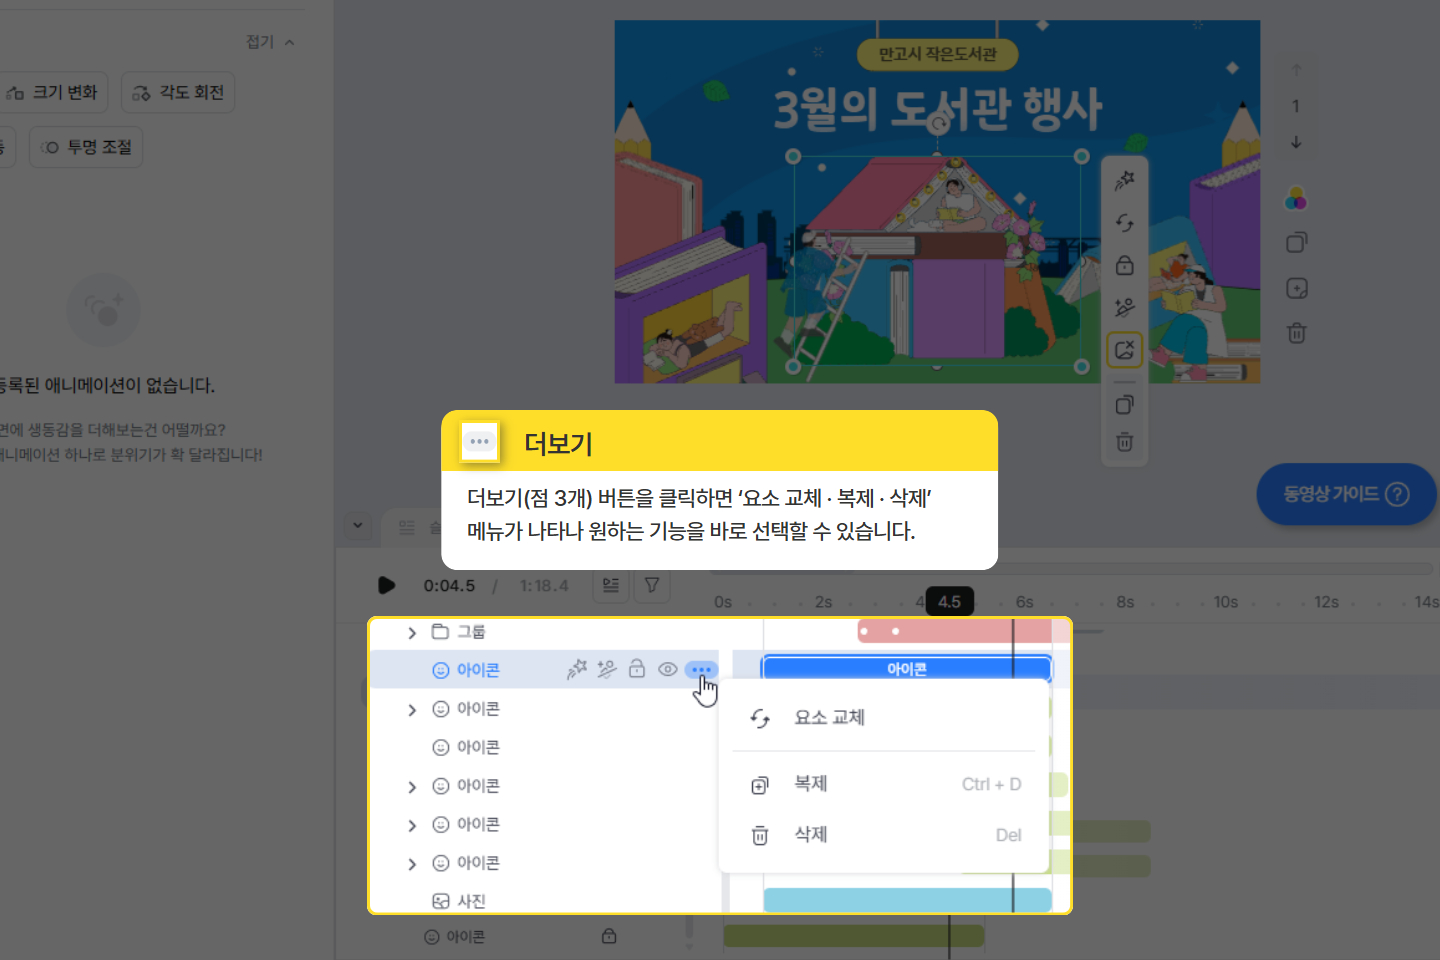Click the chevron dropdown above the play button
The image size is (1440, 960).
[358, 525]
